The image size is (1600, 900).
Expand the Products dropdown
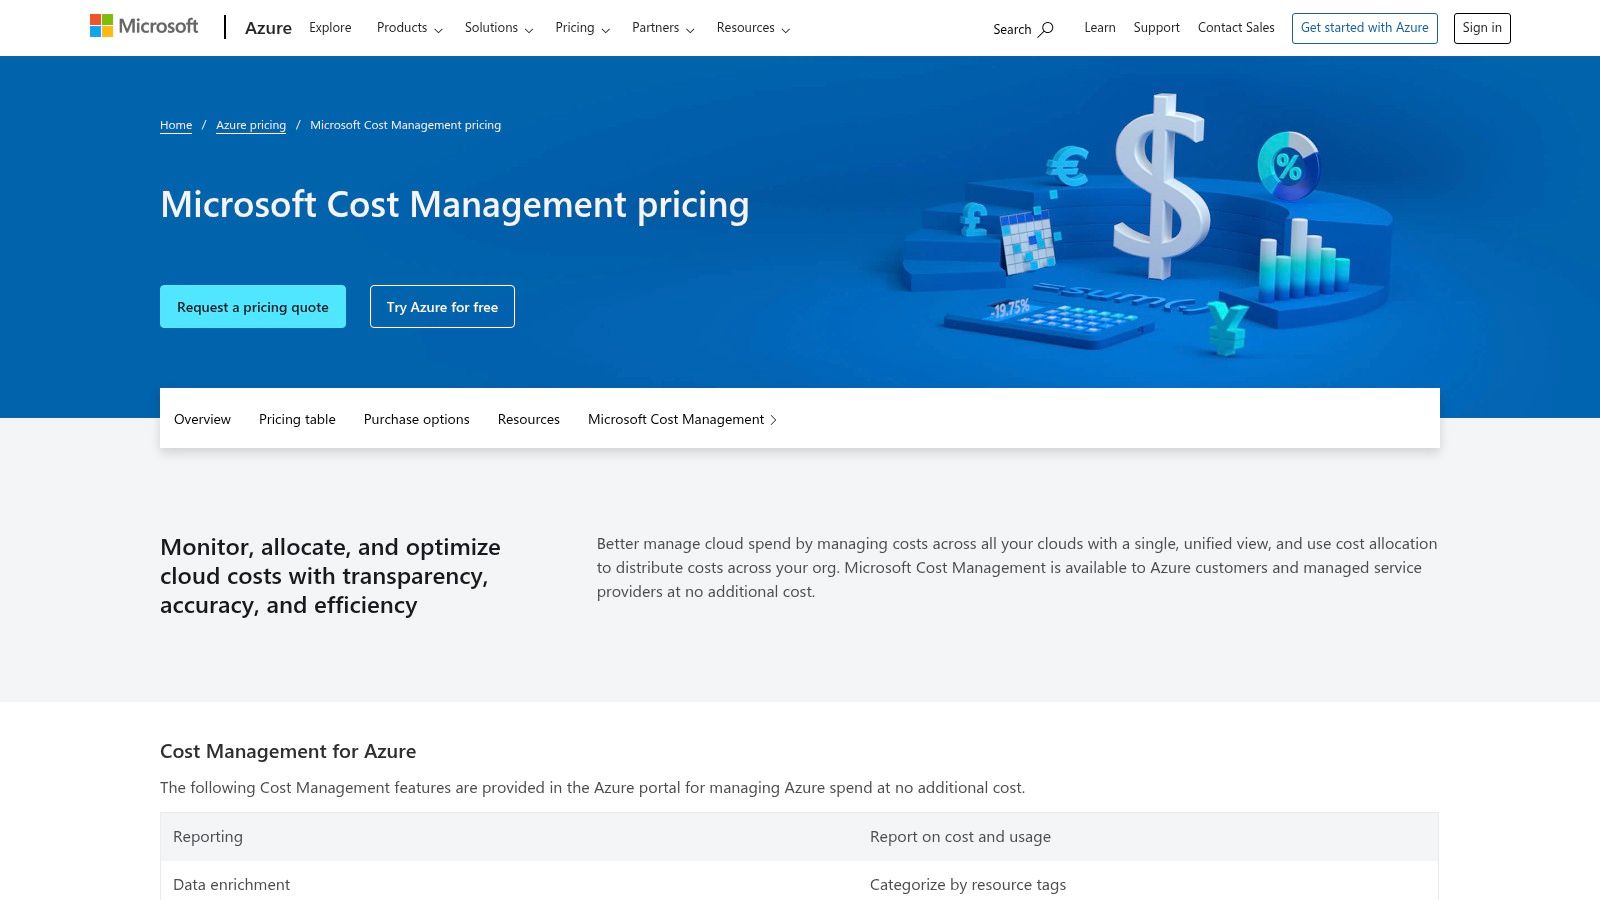408,28
